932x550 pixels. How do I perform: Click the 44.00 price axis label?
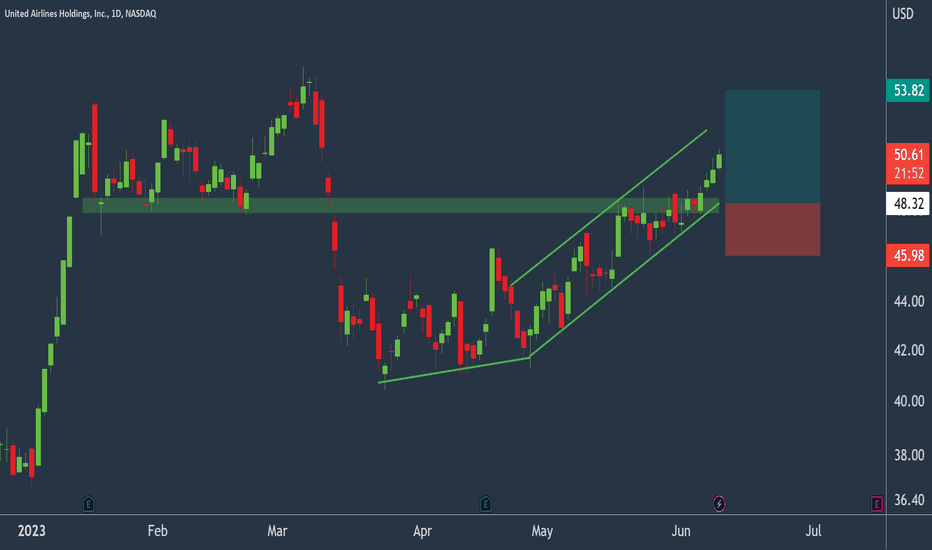909,301
